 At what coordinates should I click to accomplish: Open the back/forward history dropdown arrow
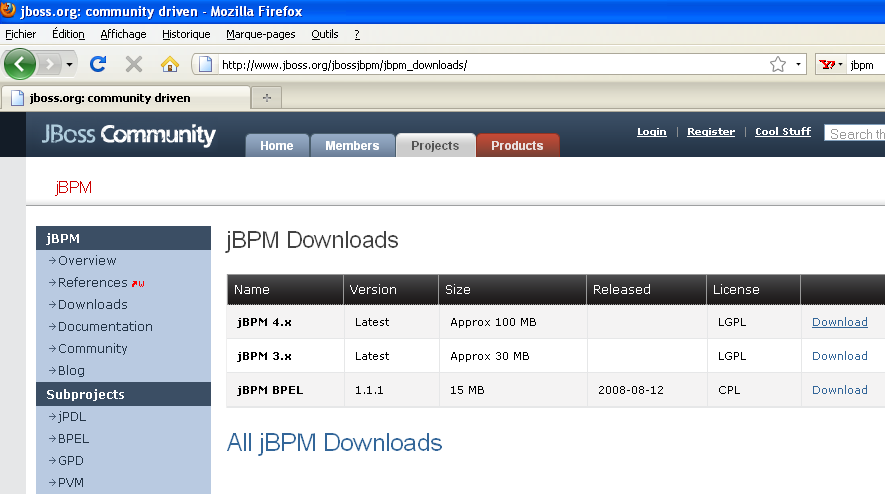(x=69, y=64)
